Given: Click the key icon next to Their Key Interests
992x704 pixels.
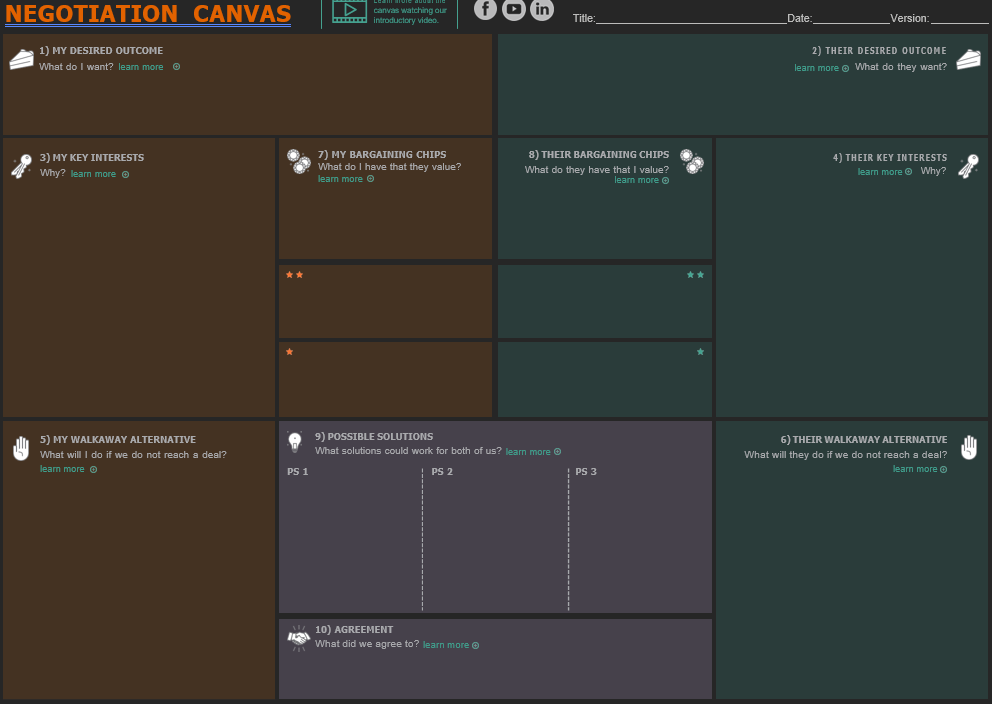Looking at the screenshot, I should pyautogui.click(x=968, y=166).
